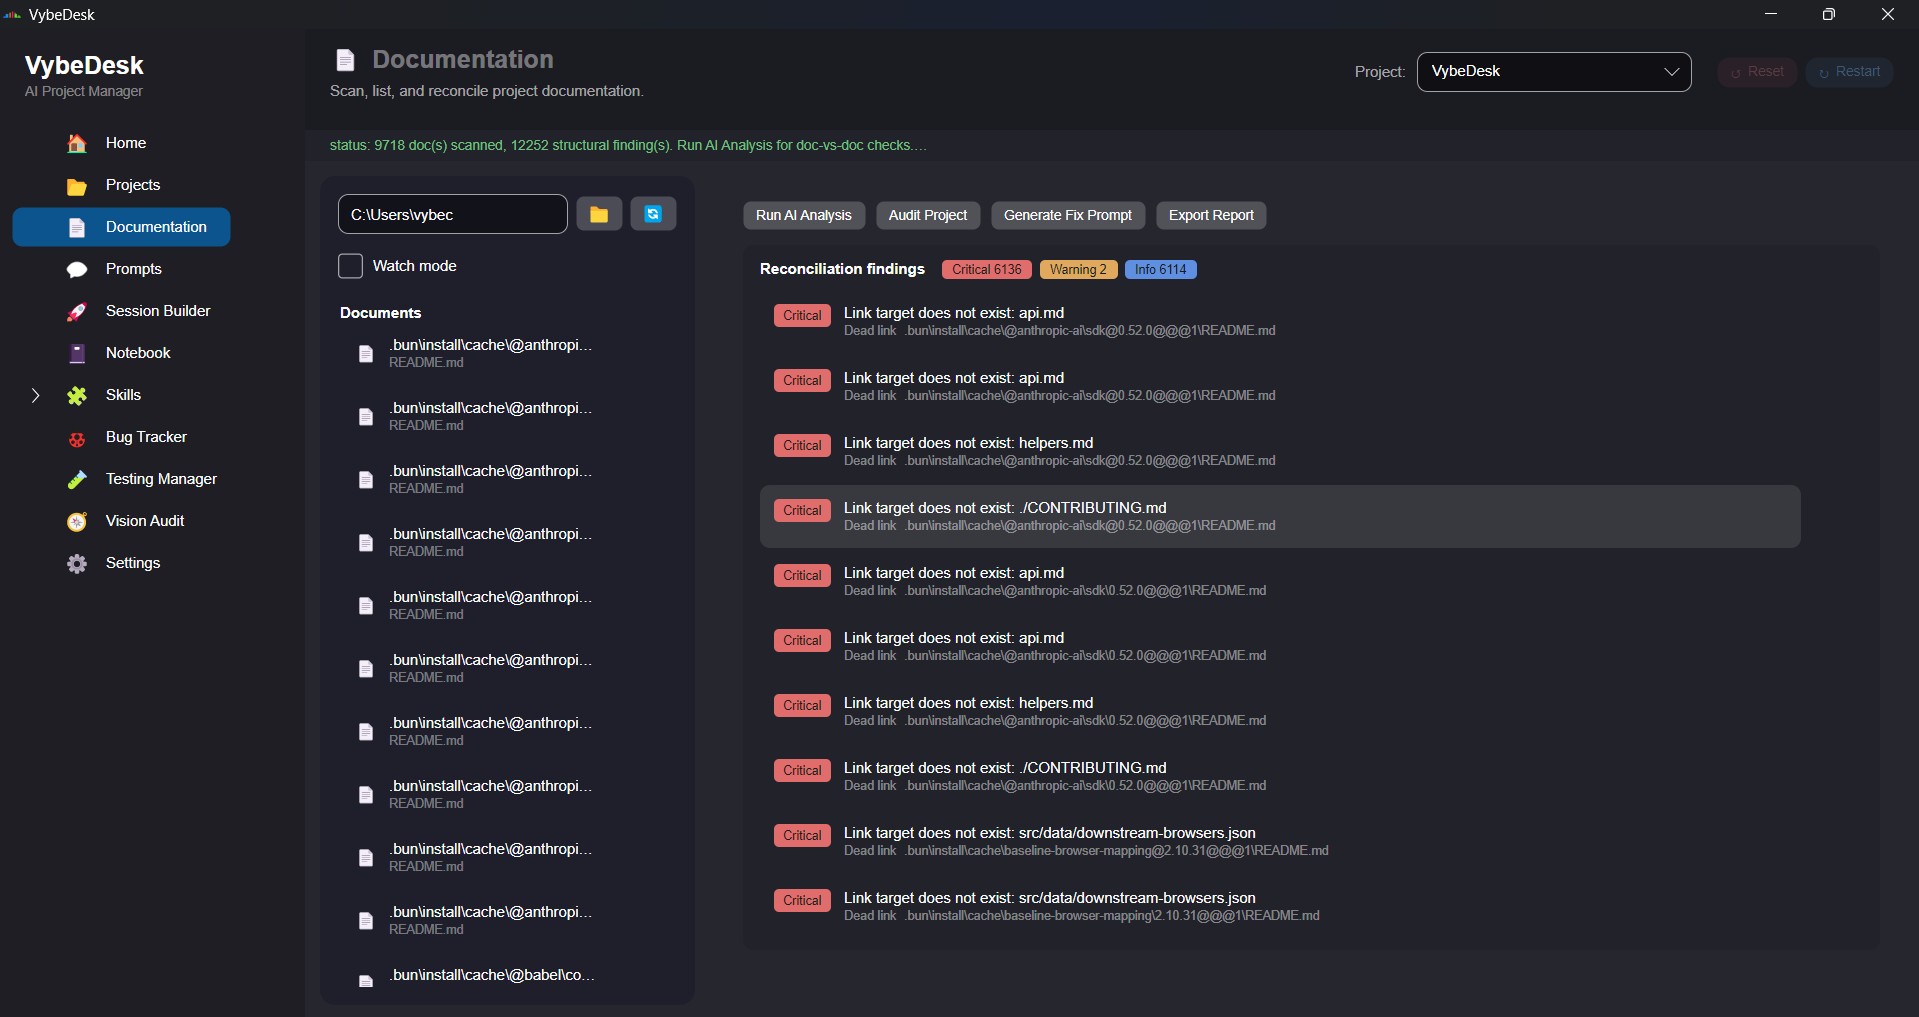Minimize the VybeDesk window
The height and width of the screenshot is (1017, 1919).
click(1771, 14)
